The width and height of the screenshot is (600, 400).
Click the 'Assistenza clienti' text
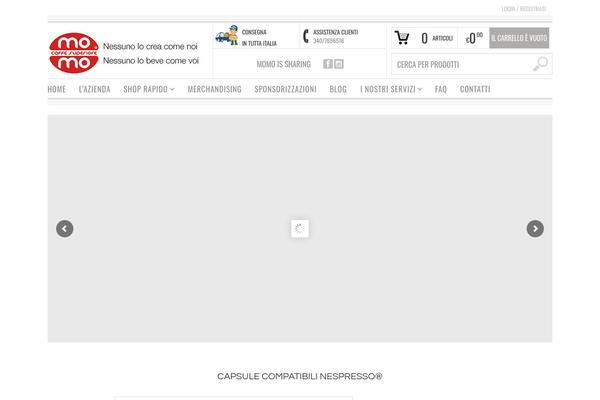coord(336,32)
